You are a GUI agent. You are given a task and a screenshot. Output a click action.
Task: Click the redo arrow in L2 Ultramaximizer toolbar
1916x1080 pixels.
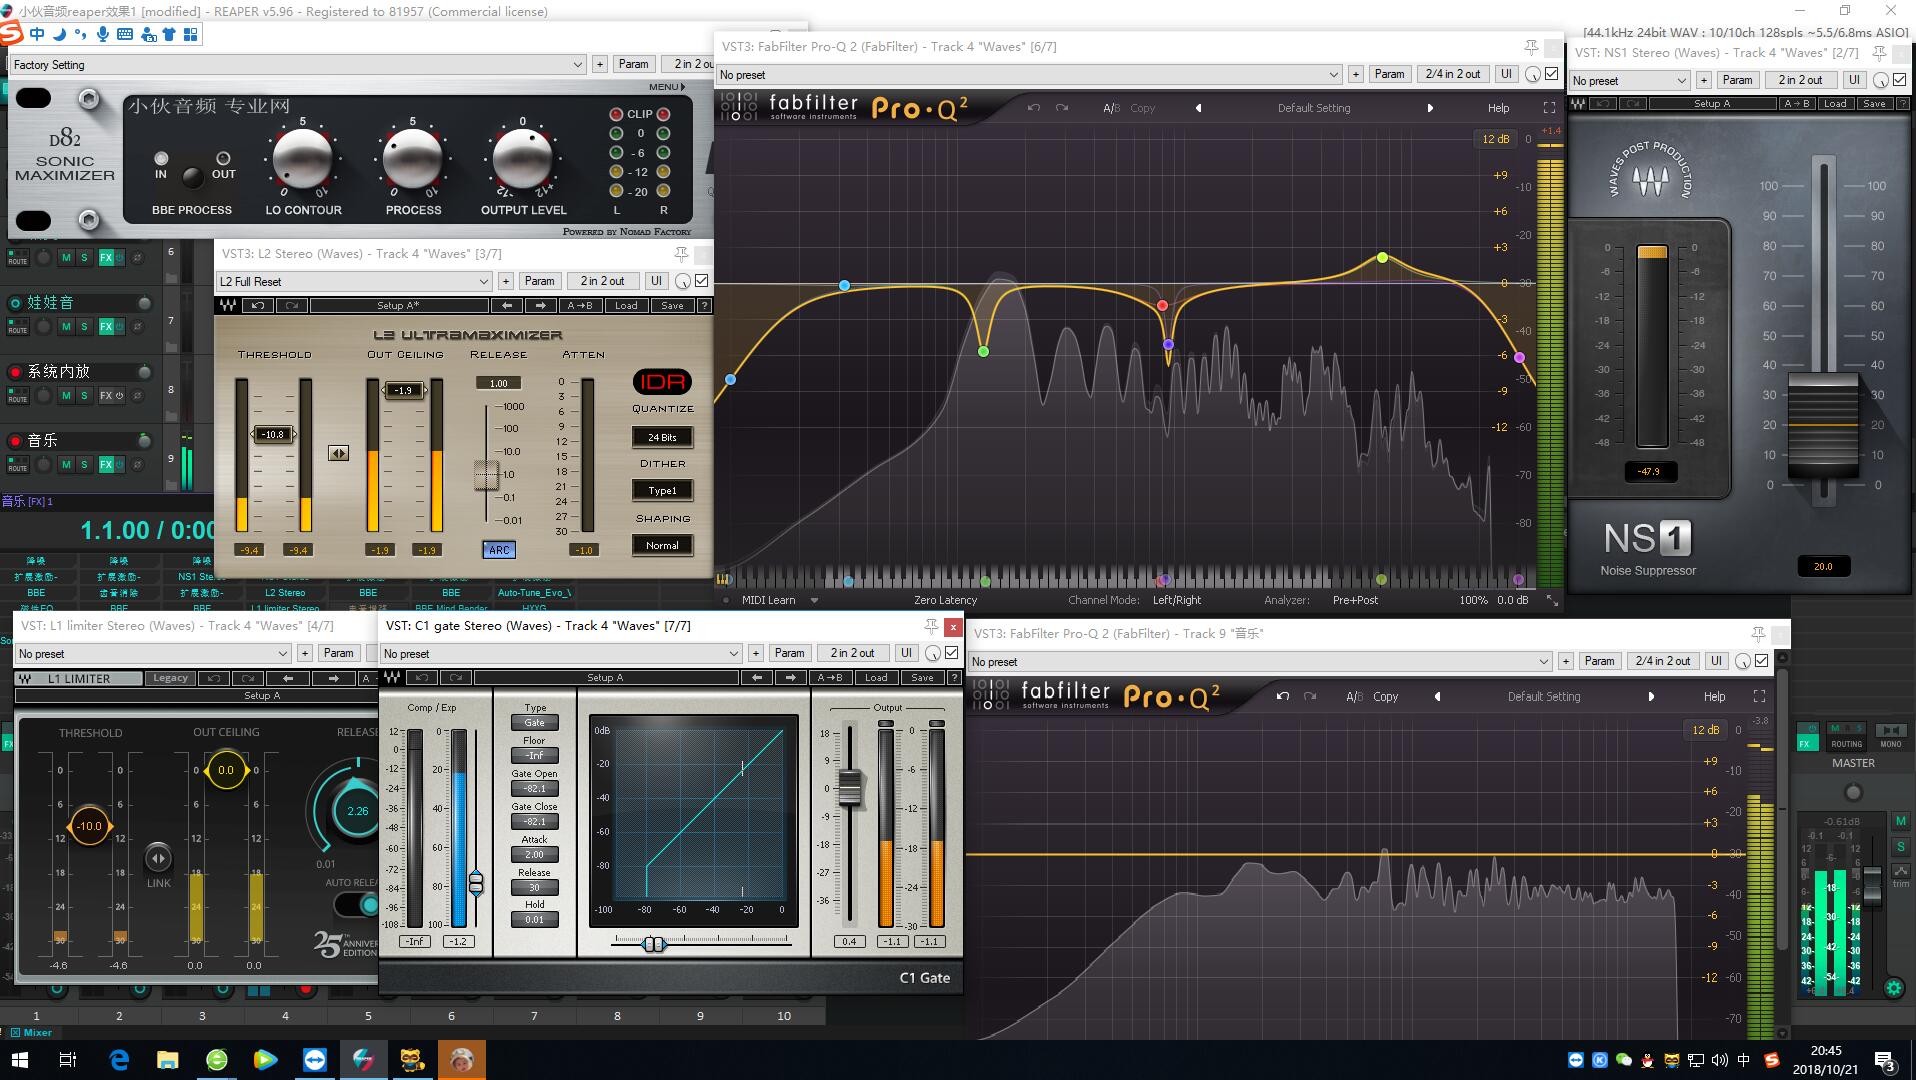292,306
